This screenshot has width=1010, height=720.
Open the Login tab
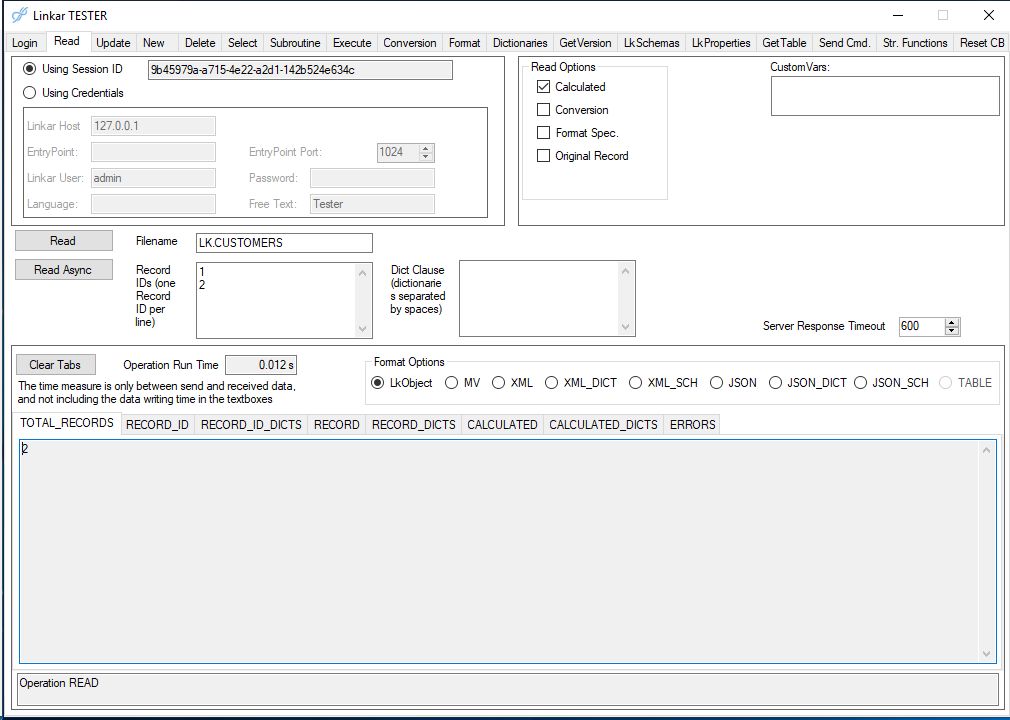point(24,43)
